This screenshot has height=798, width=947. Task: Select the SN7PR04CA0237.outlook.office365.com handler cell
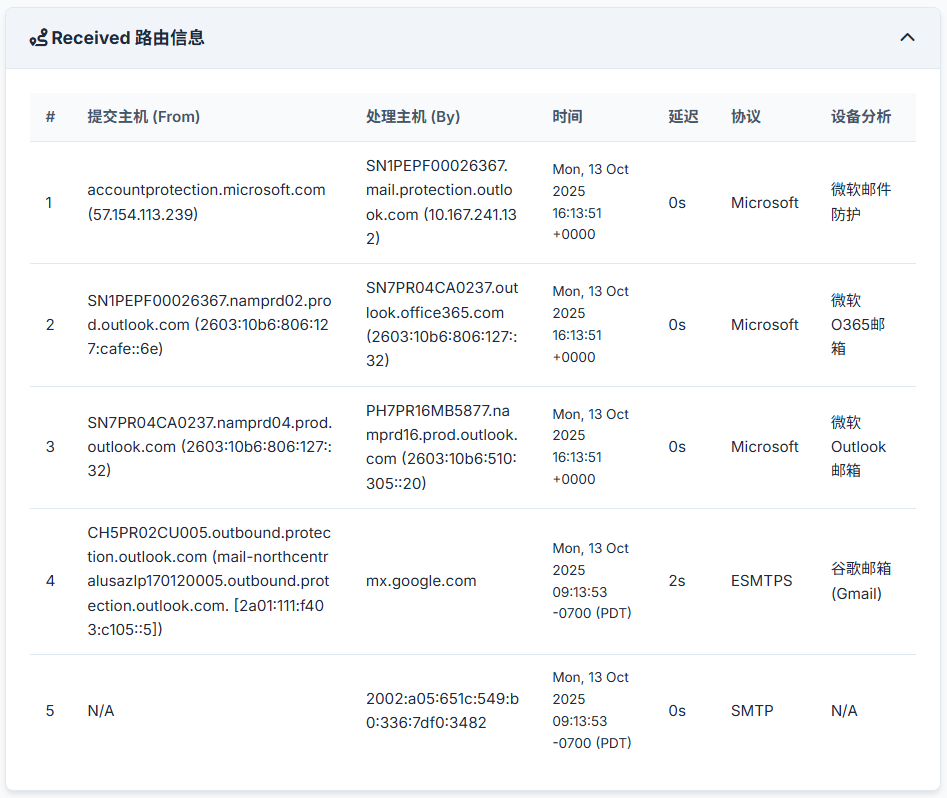point(441,324)
